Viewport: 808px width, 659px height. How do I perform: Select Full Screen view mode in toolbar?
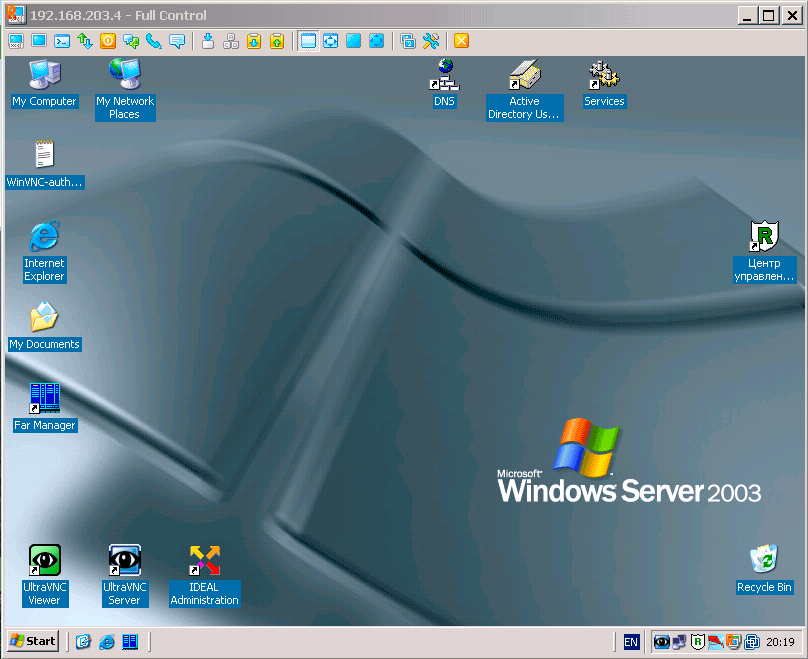[x=354, y=41]
